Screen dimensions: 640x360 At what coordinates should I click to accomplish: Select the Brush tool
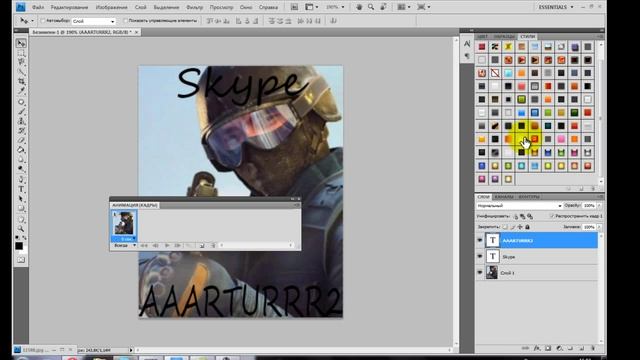21,111
